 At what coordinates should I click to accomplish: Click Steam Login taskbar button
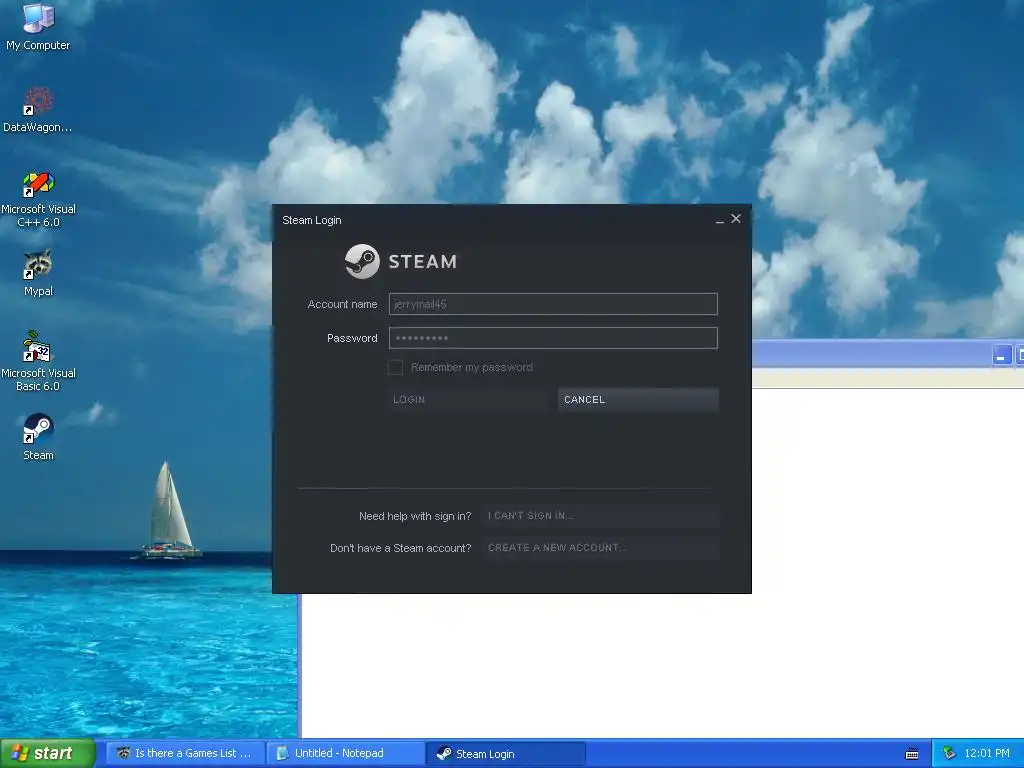tap(506, 754)
